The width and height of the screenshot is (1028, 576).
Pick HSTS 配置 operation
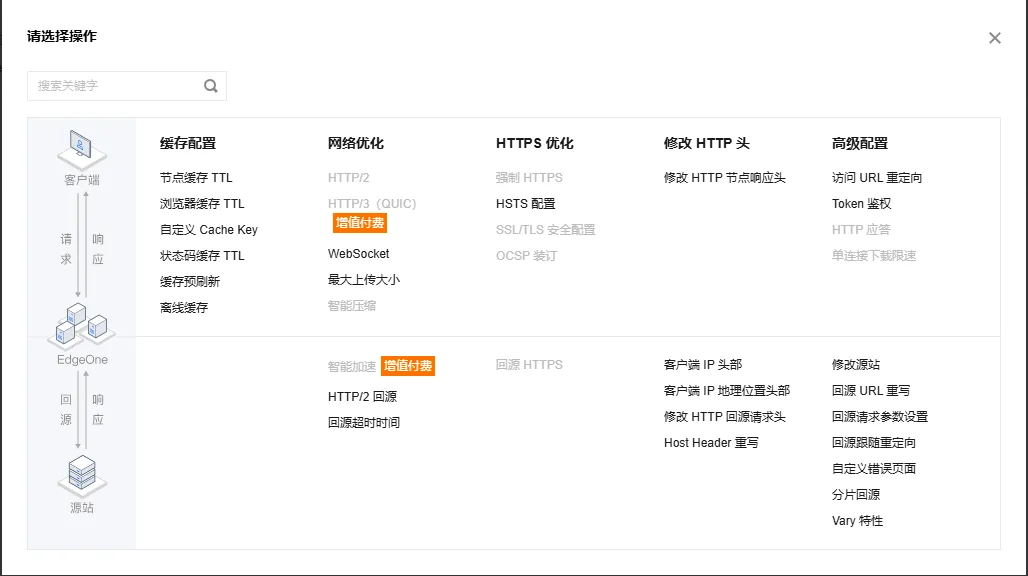(525, 204)
